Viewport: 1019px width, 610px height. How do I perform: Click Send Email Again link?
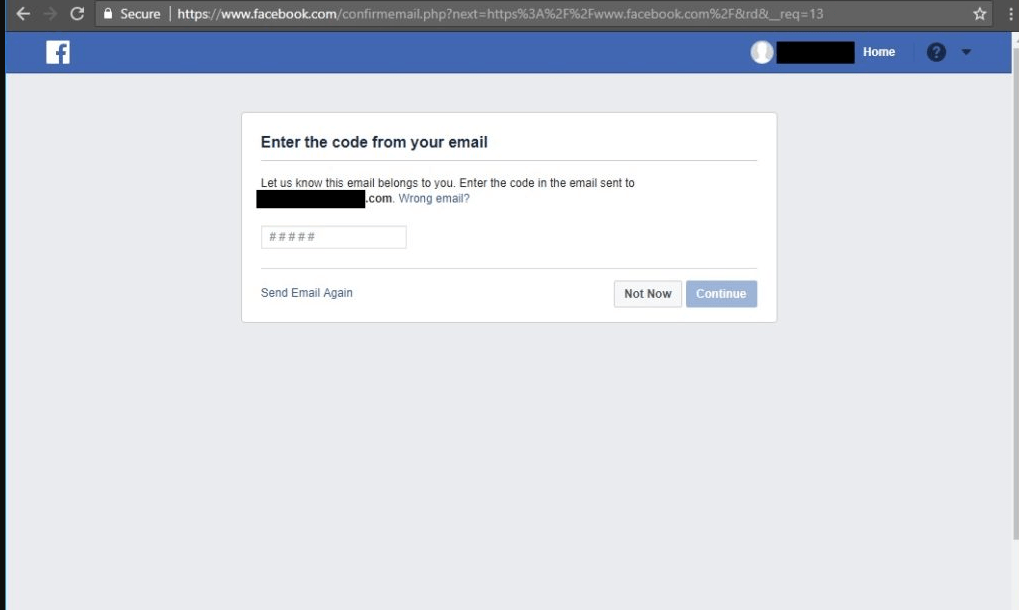[x=307, y=293]
